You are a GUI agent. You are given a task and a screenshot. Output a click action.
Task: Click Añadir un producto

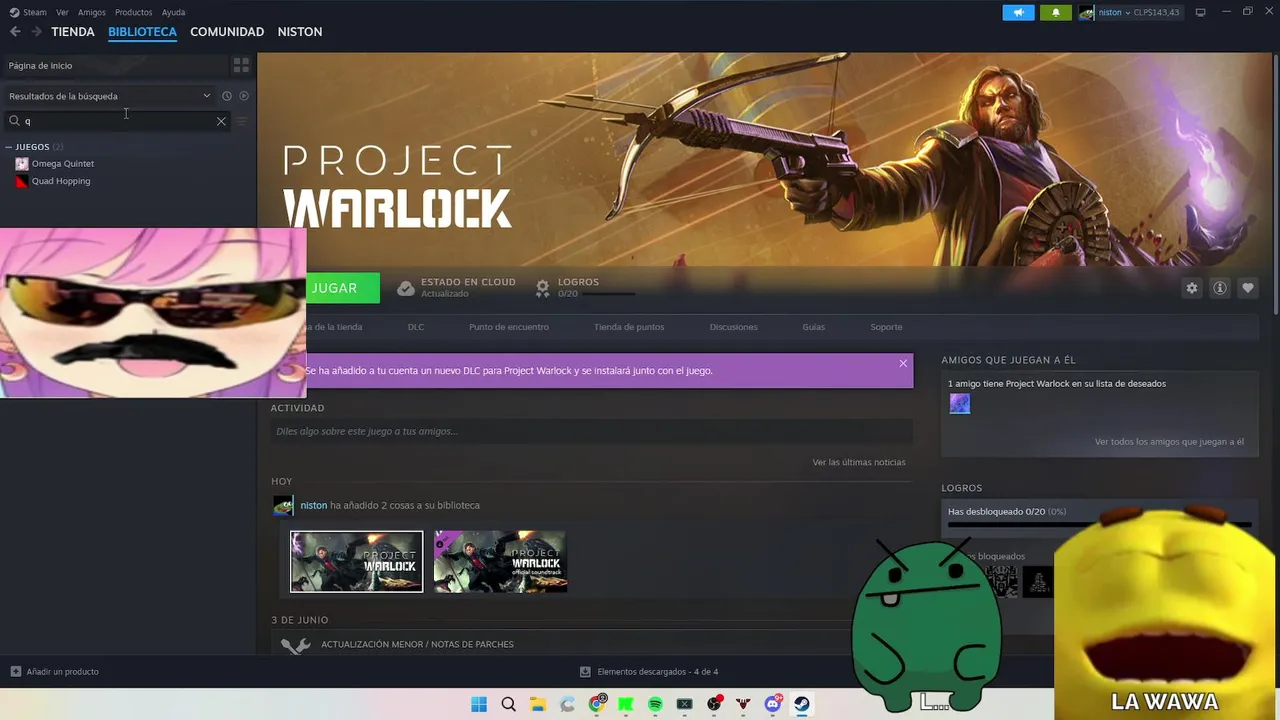62,671
